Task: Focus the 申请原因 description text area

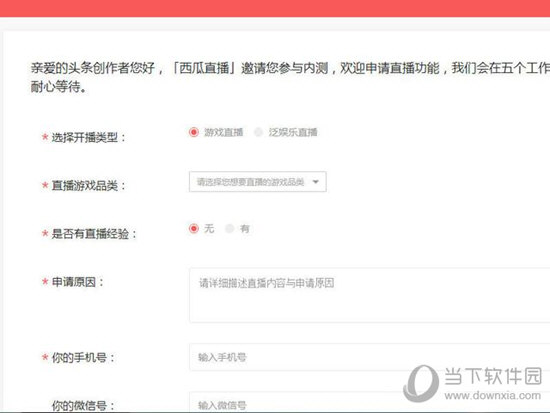Action: pos(370,295)
